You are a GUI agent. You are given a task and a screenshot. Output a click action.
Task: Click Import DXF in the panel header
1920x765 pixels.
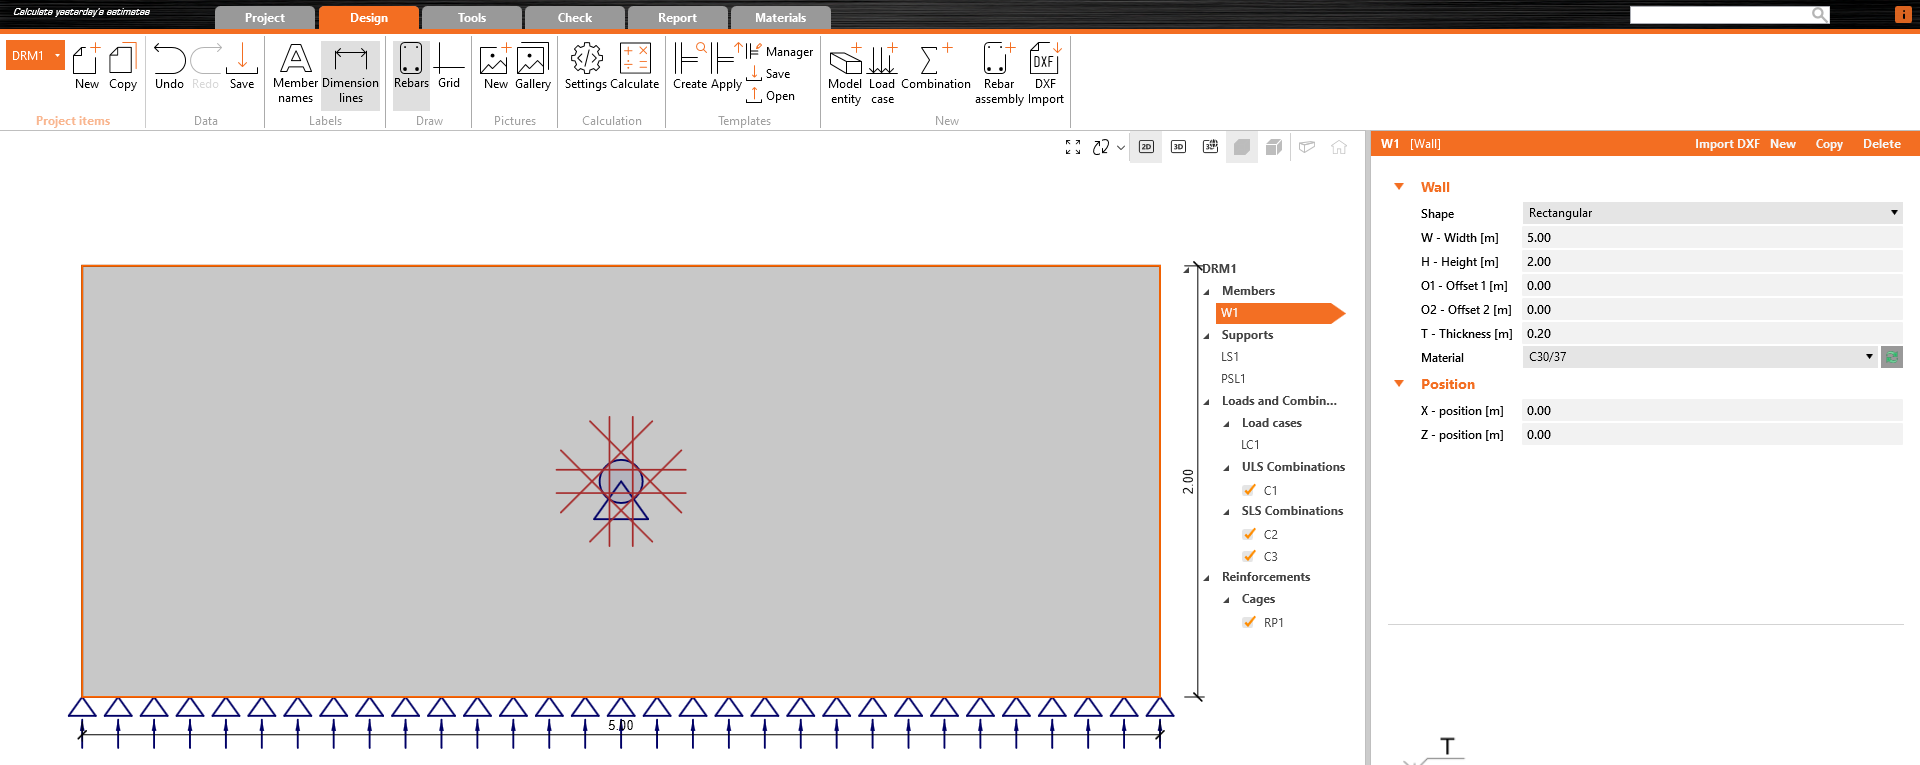tap(1726, 144)
